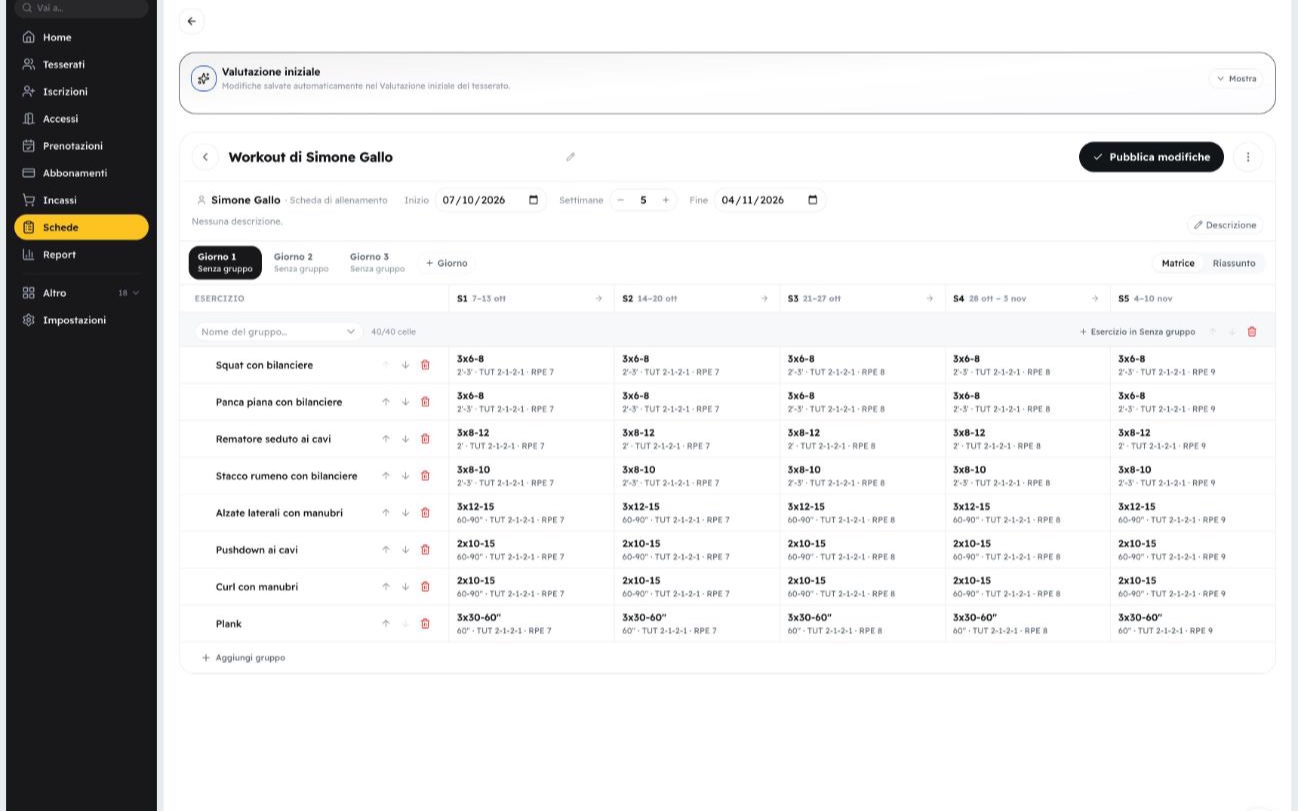Delete the Plank exercise
Screen dimensions: 1298x811
coord(425,624)
